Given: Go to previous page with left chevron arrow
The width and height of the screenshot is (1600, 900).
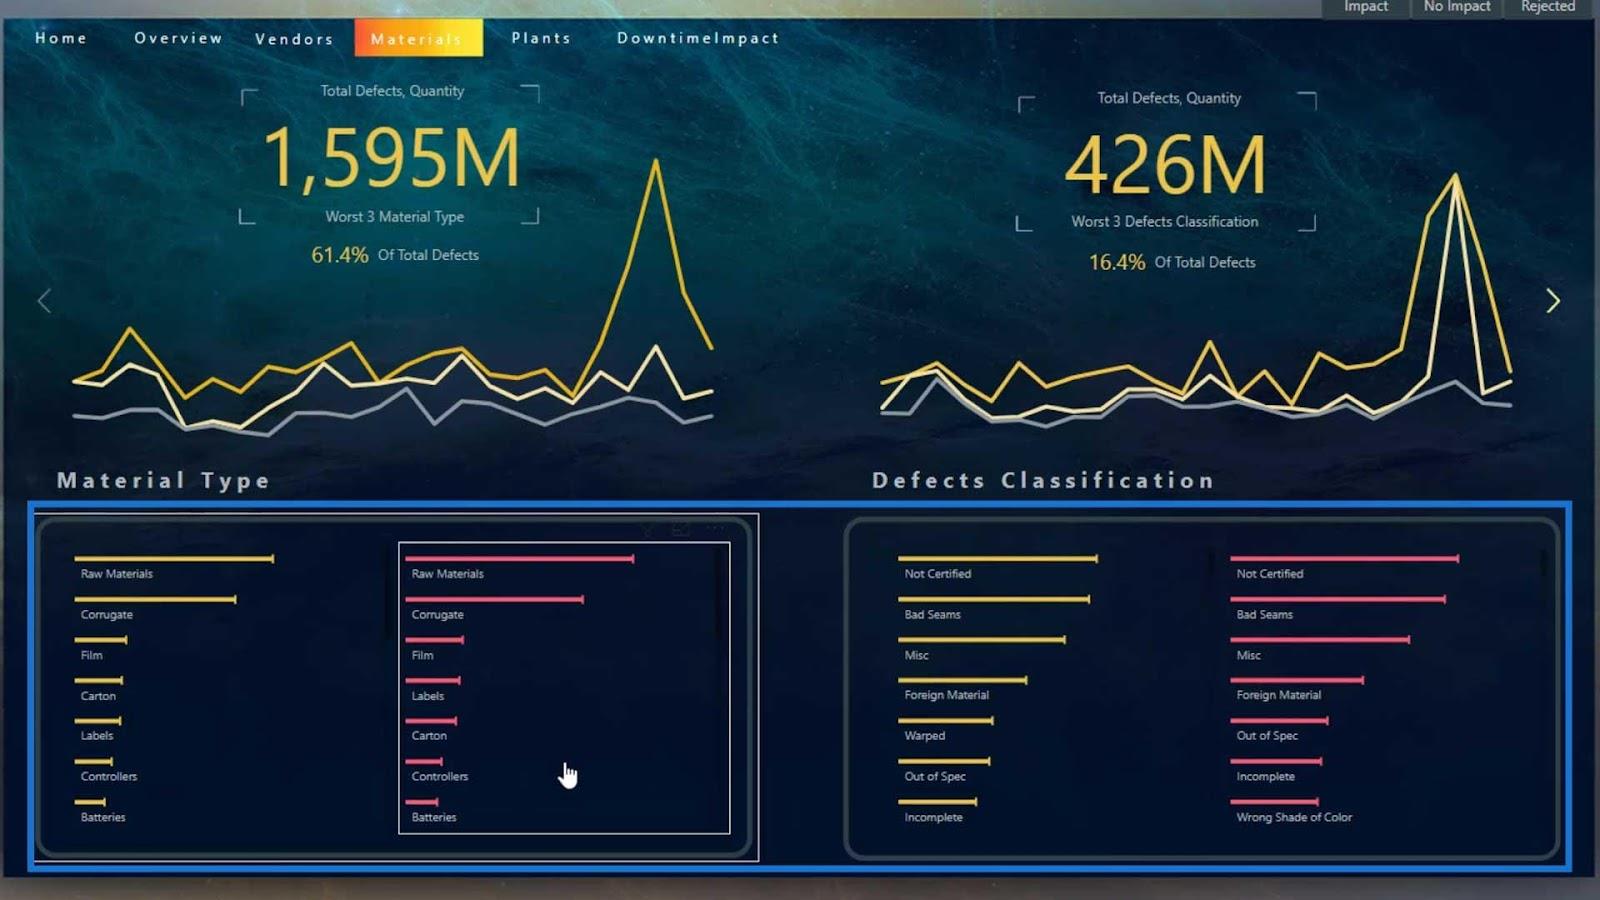Looking at the screenshot, I should click(x=44, y=300).
